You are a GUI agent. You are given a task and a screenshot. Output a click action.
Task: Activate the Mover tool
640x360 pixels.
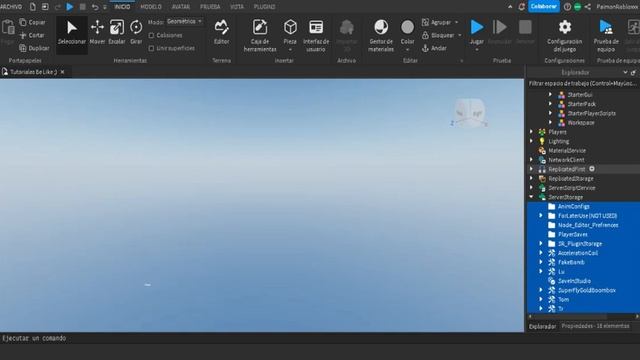click(x=97, y=33)
